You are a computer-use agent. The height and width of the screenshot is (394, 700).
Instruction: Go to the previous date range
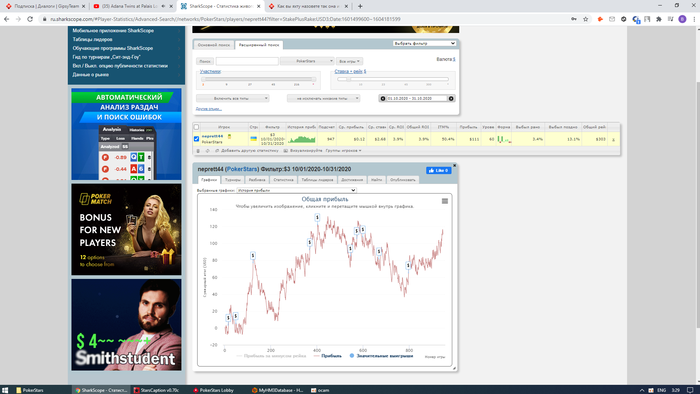pos(383,99)
